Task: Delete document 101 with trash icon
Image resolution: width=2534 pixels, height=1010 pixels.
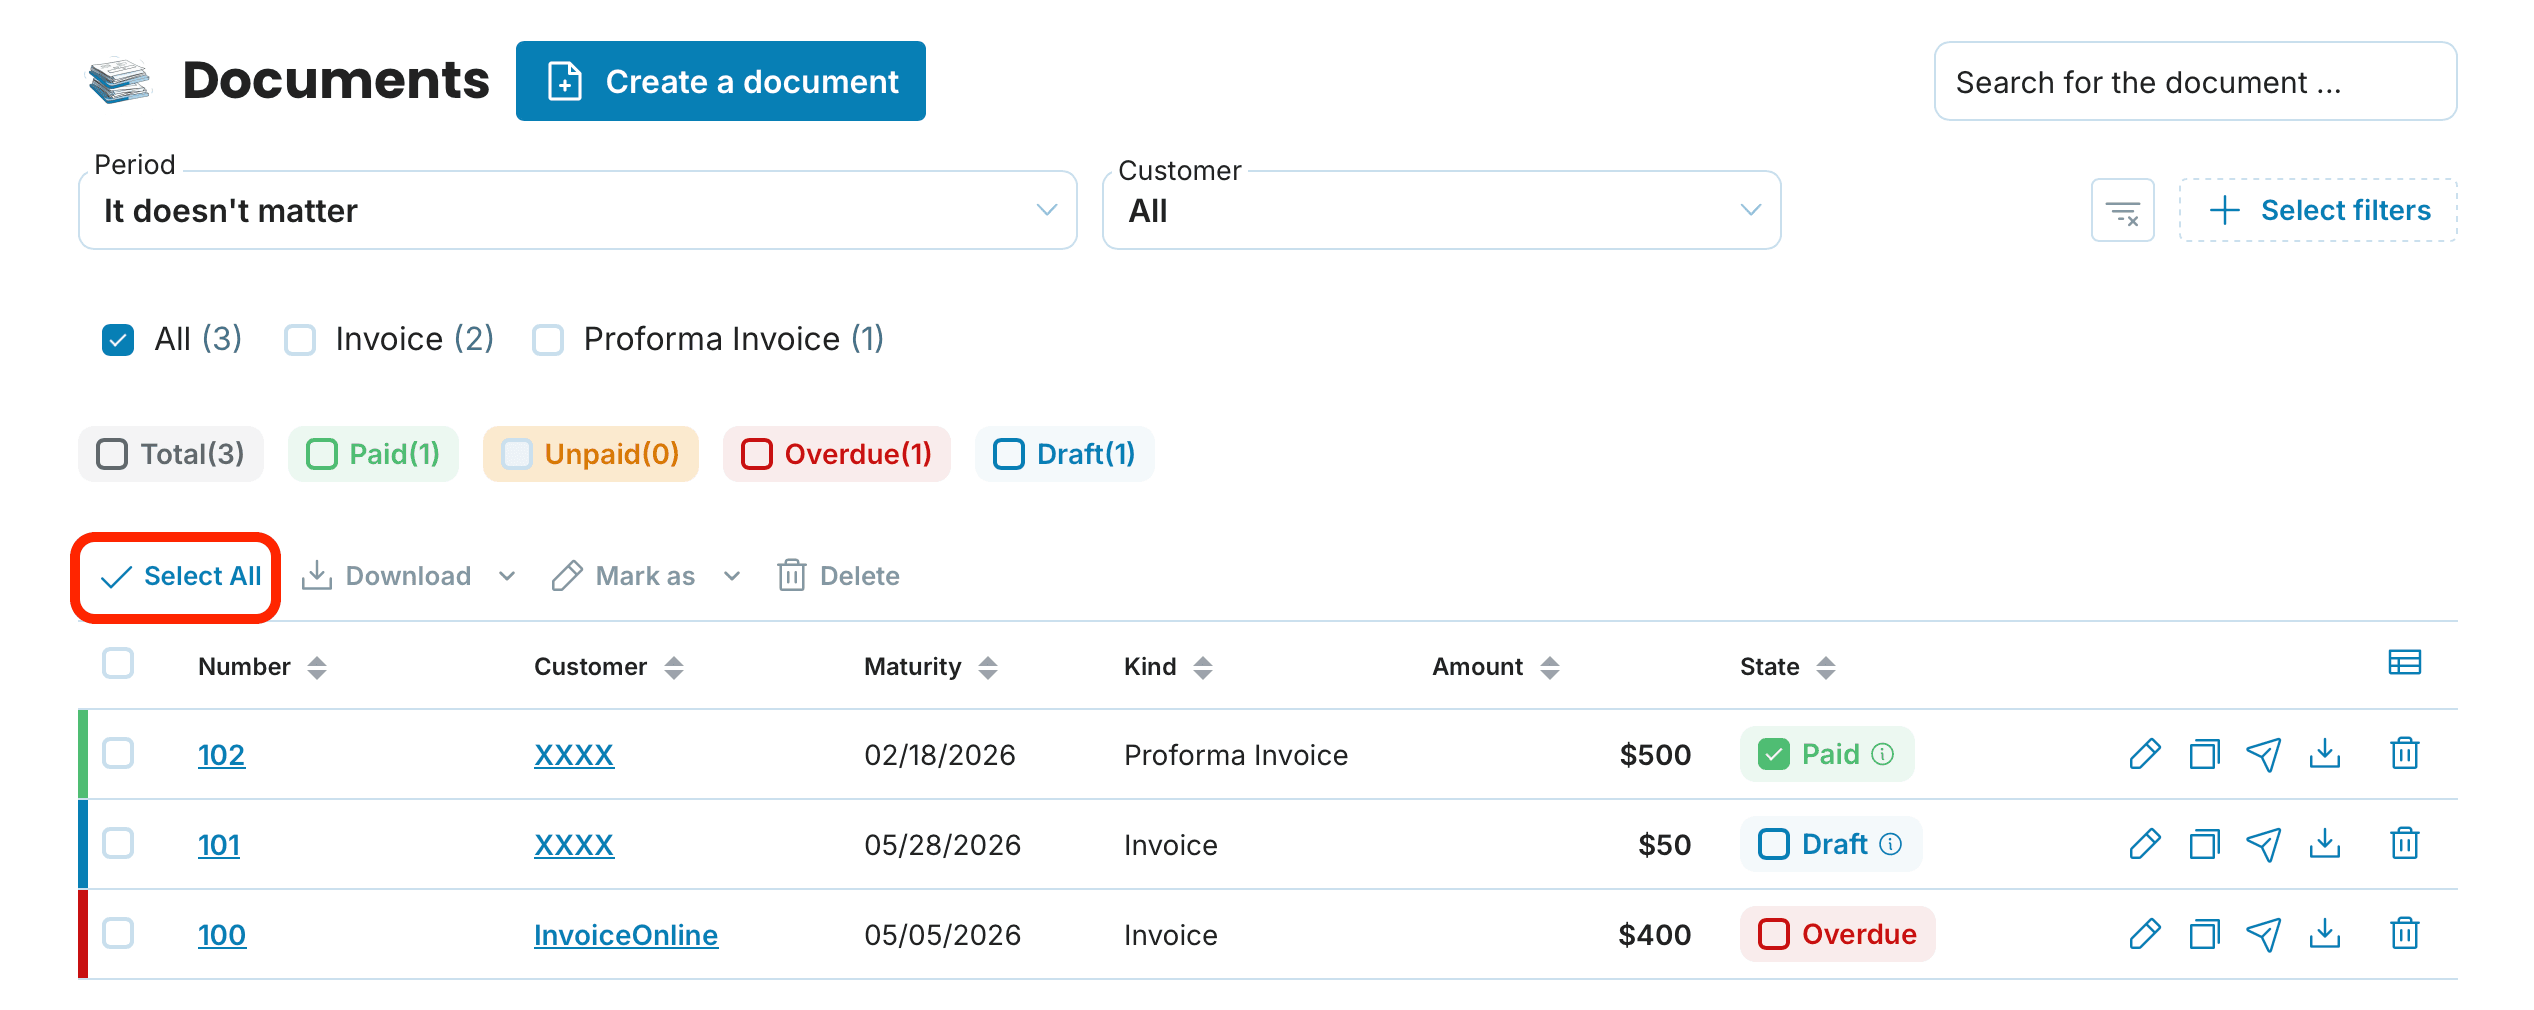Action: tap(2405, 844)
